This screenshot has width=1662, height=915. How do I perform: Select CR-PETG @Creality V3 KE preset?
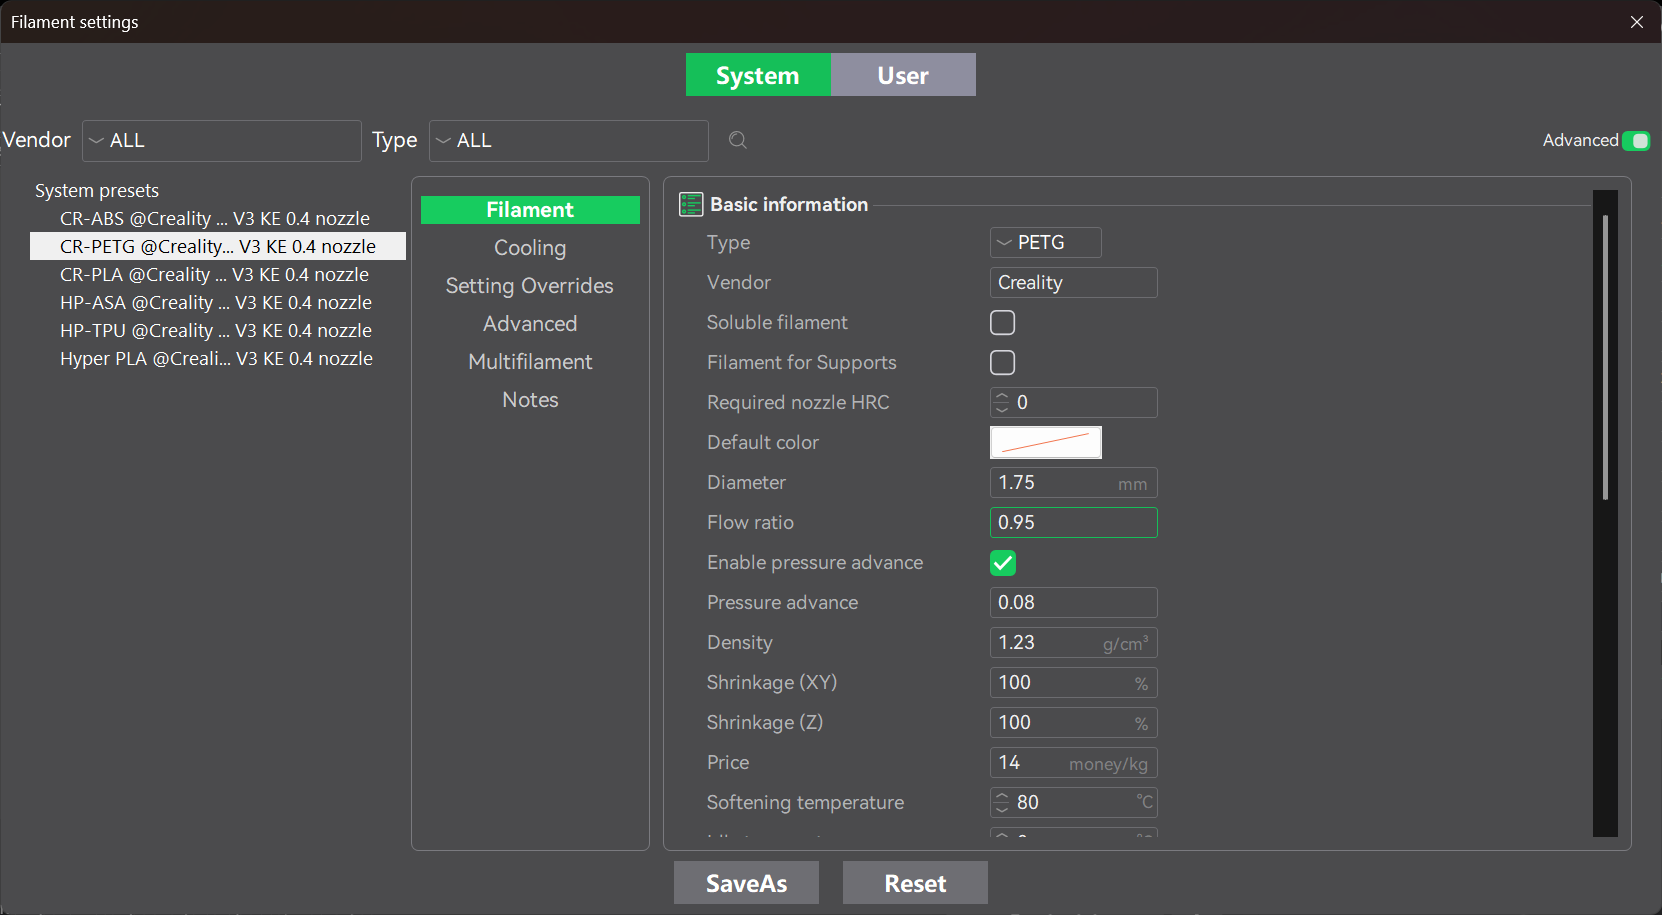(218, 246)
